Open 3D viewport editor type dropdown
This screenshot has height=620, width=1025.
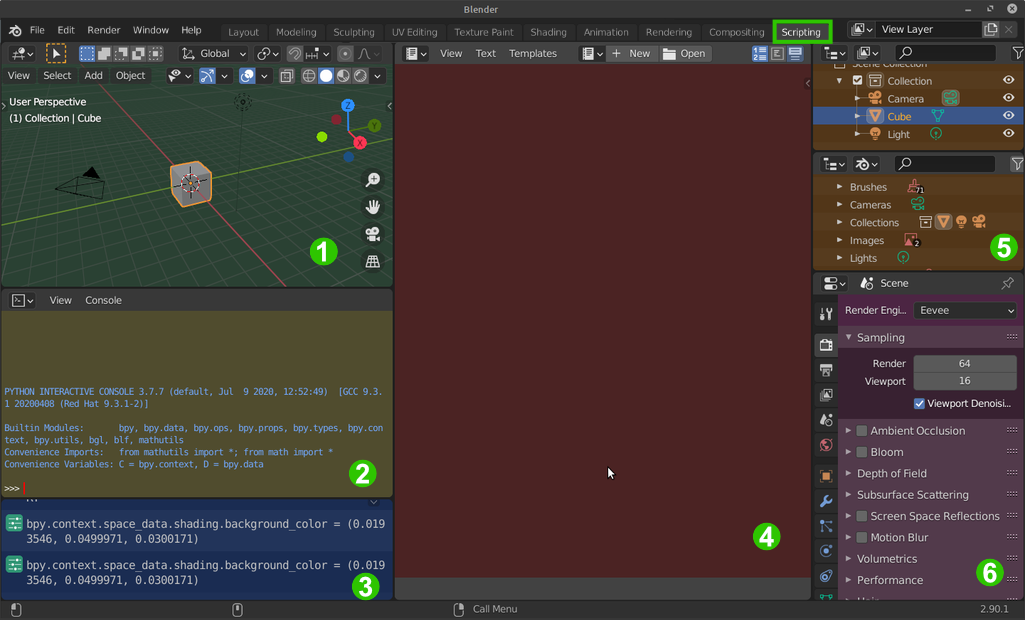point(22,54)
